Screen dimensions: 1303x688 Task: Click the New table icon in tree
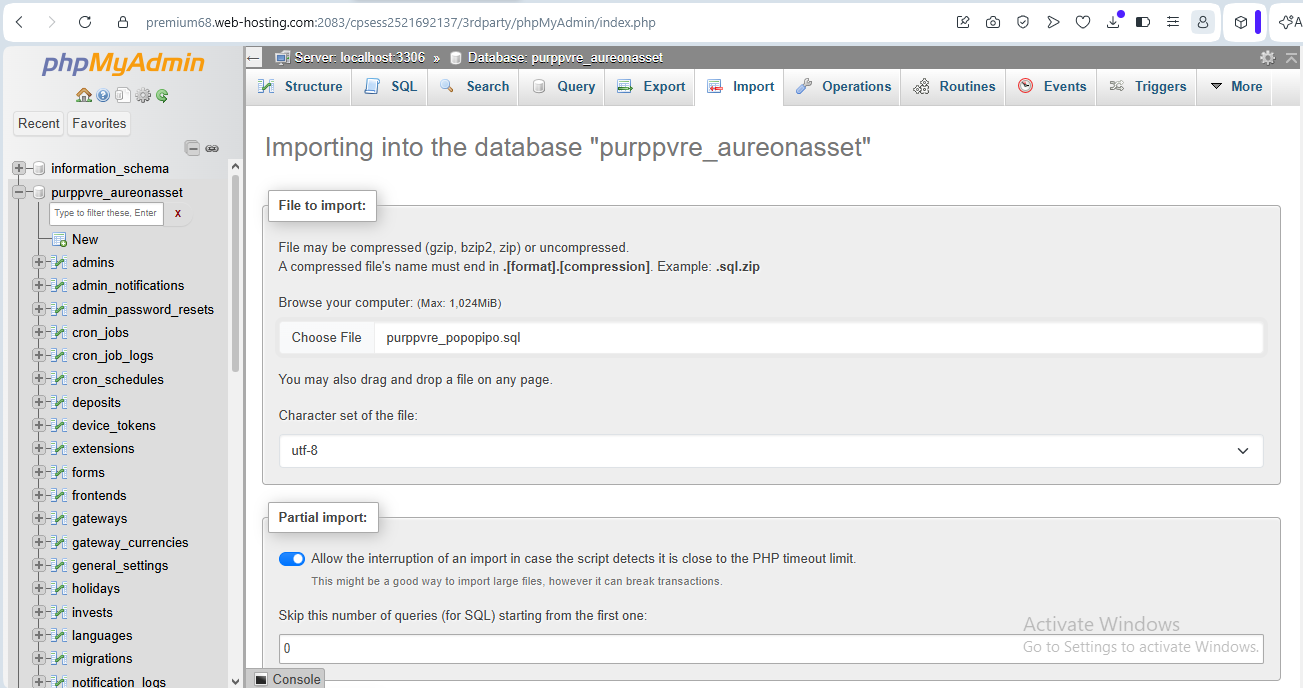(59, 239)
